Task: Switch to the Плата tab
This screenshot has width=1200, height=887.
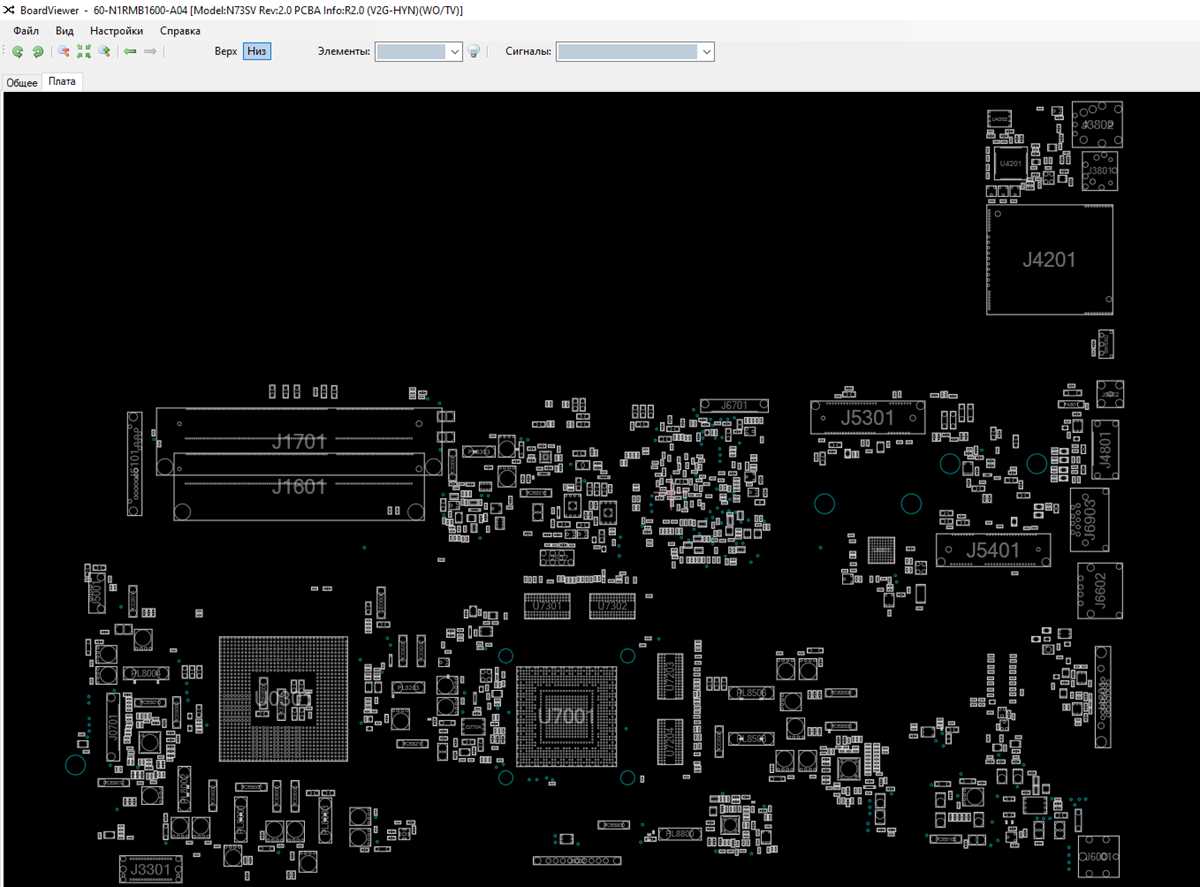Action: [x=62, y=82]
